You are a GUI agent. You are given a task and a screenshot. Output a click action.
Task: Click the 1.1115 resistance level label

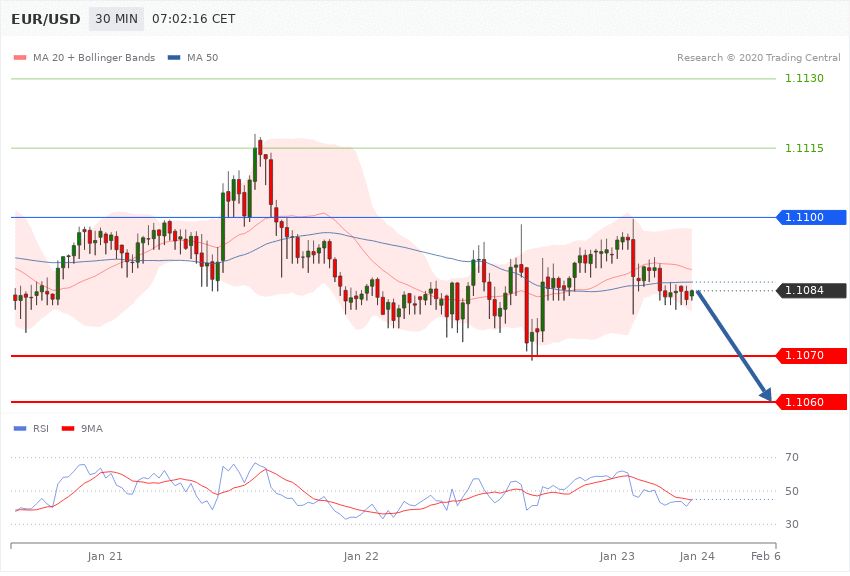coord(804,148)
